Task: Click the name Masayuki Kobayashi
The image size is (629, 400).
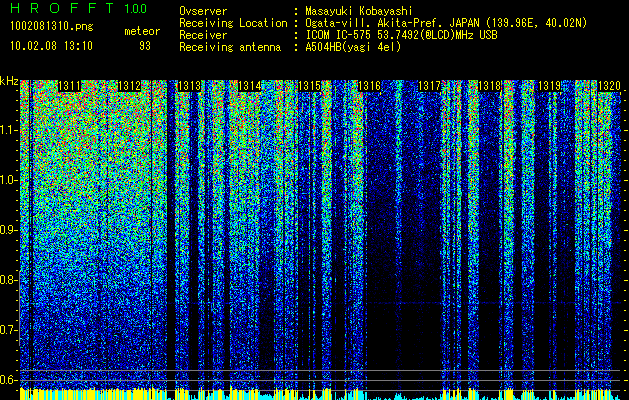Action: tap(359, 12)
